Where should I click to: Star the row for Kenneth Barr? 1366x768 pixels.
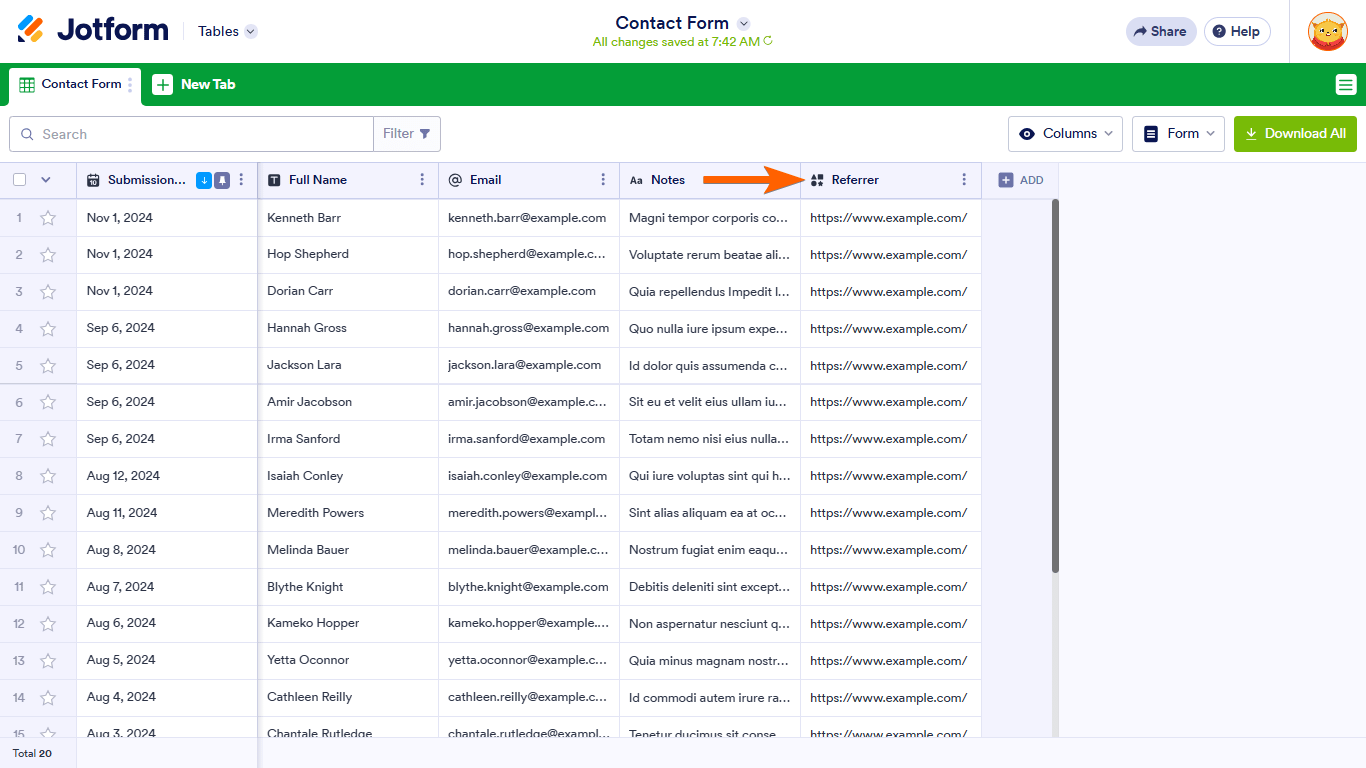pyautogui.click(x=47, y=218)
